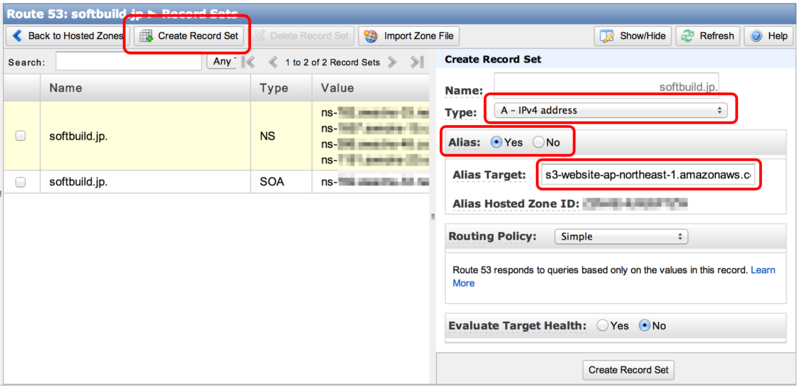This screenshot has width=800, height=389.
Task: Click the blue question mark help icon
Action: coord(757,36)
